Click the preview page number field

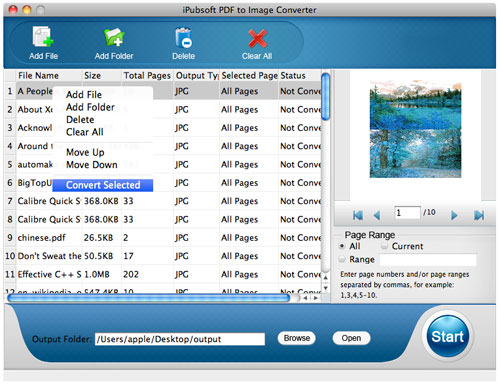coord(407,213)
